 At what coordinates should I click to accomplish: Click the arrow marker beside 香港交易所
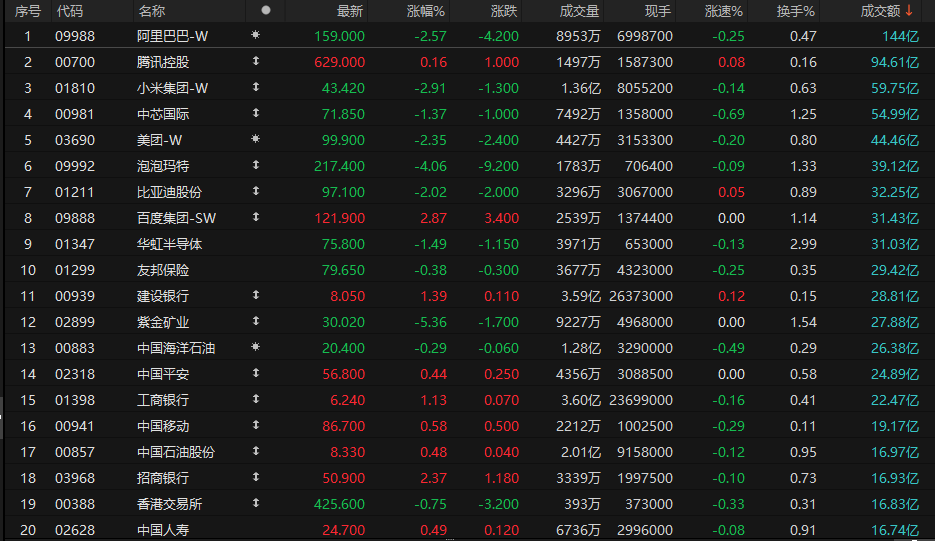pyautogui.click(x=256, y=503)
